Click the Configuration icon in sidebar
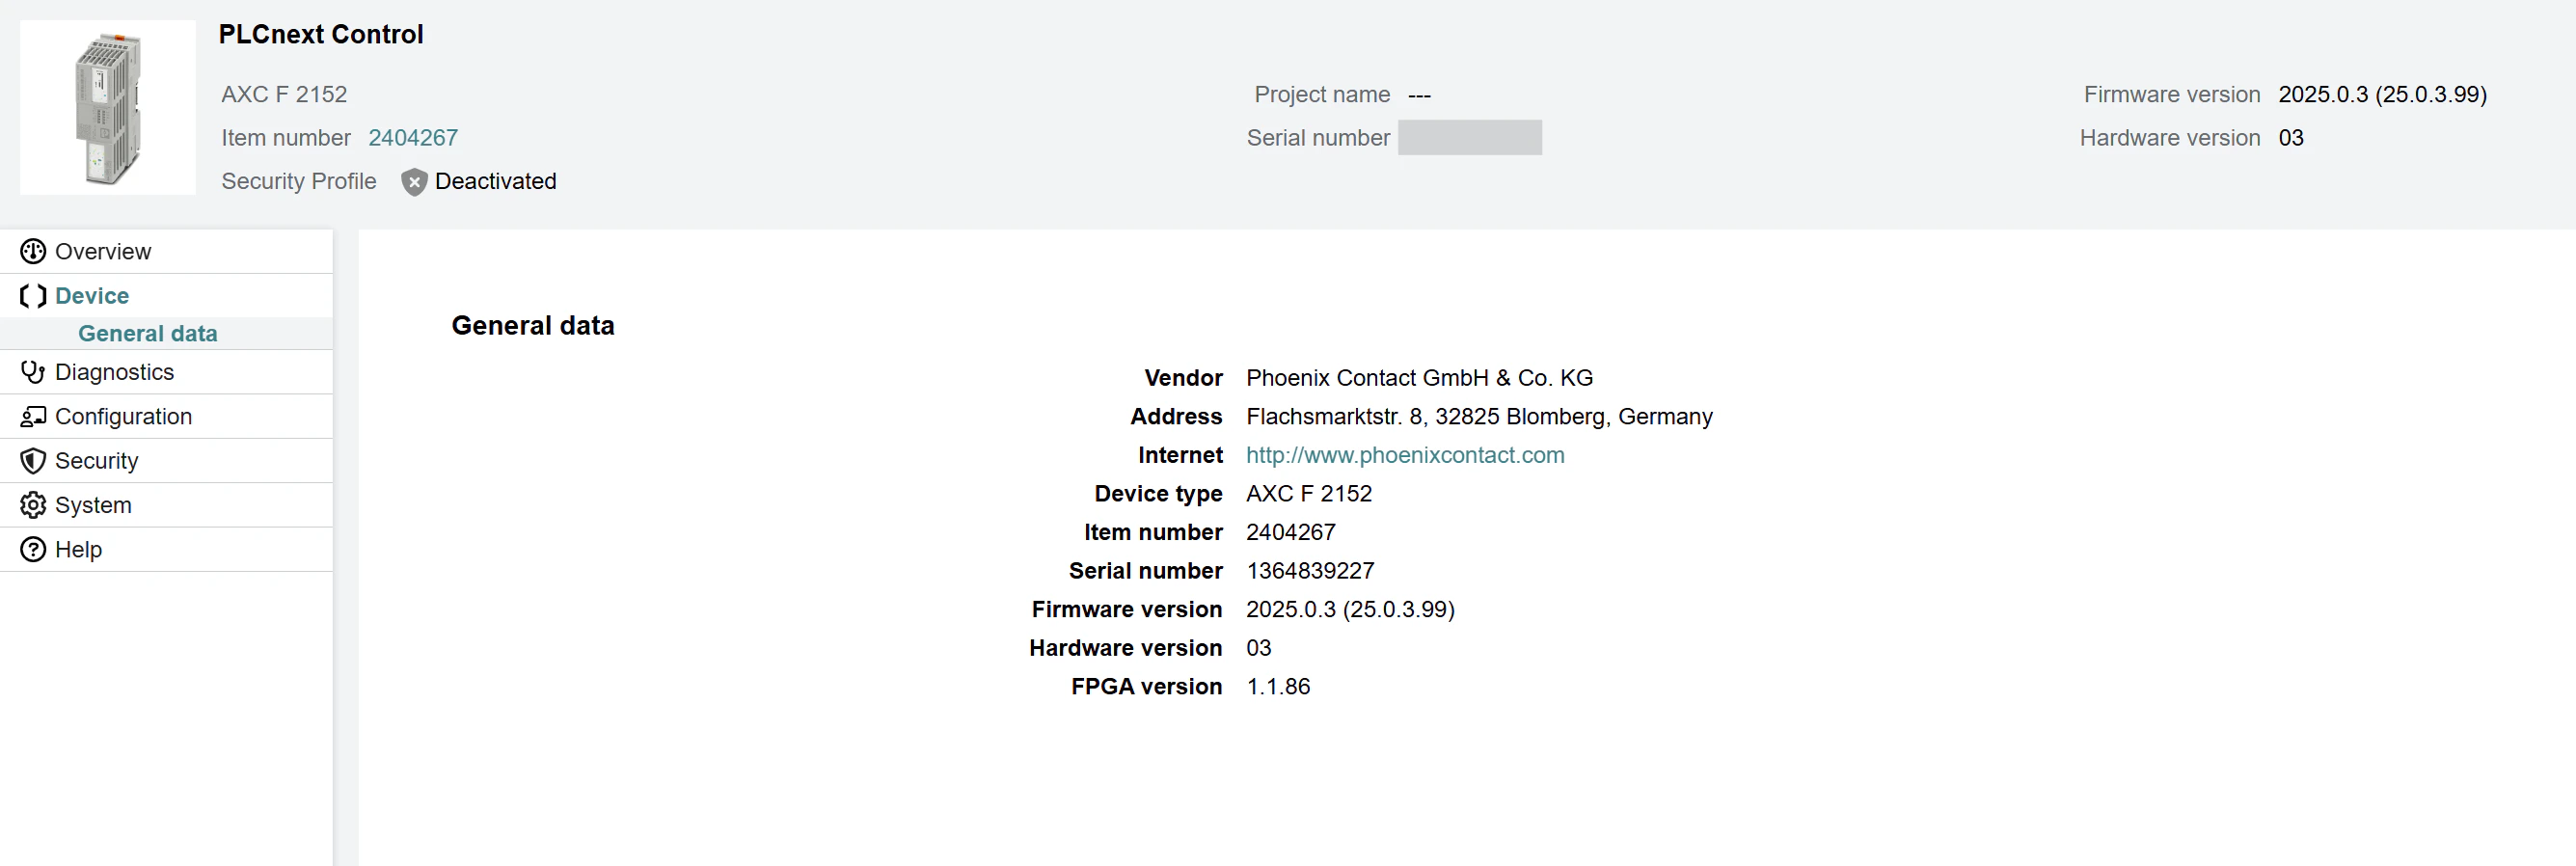 click(33, 416)
